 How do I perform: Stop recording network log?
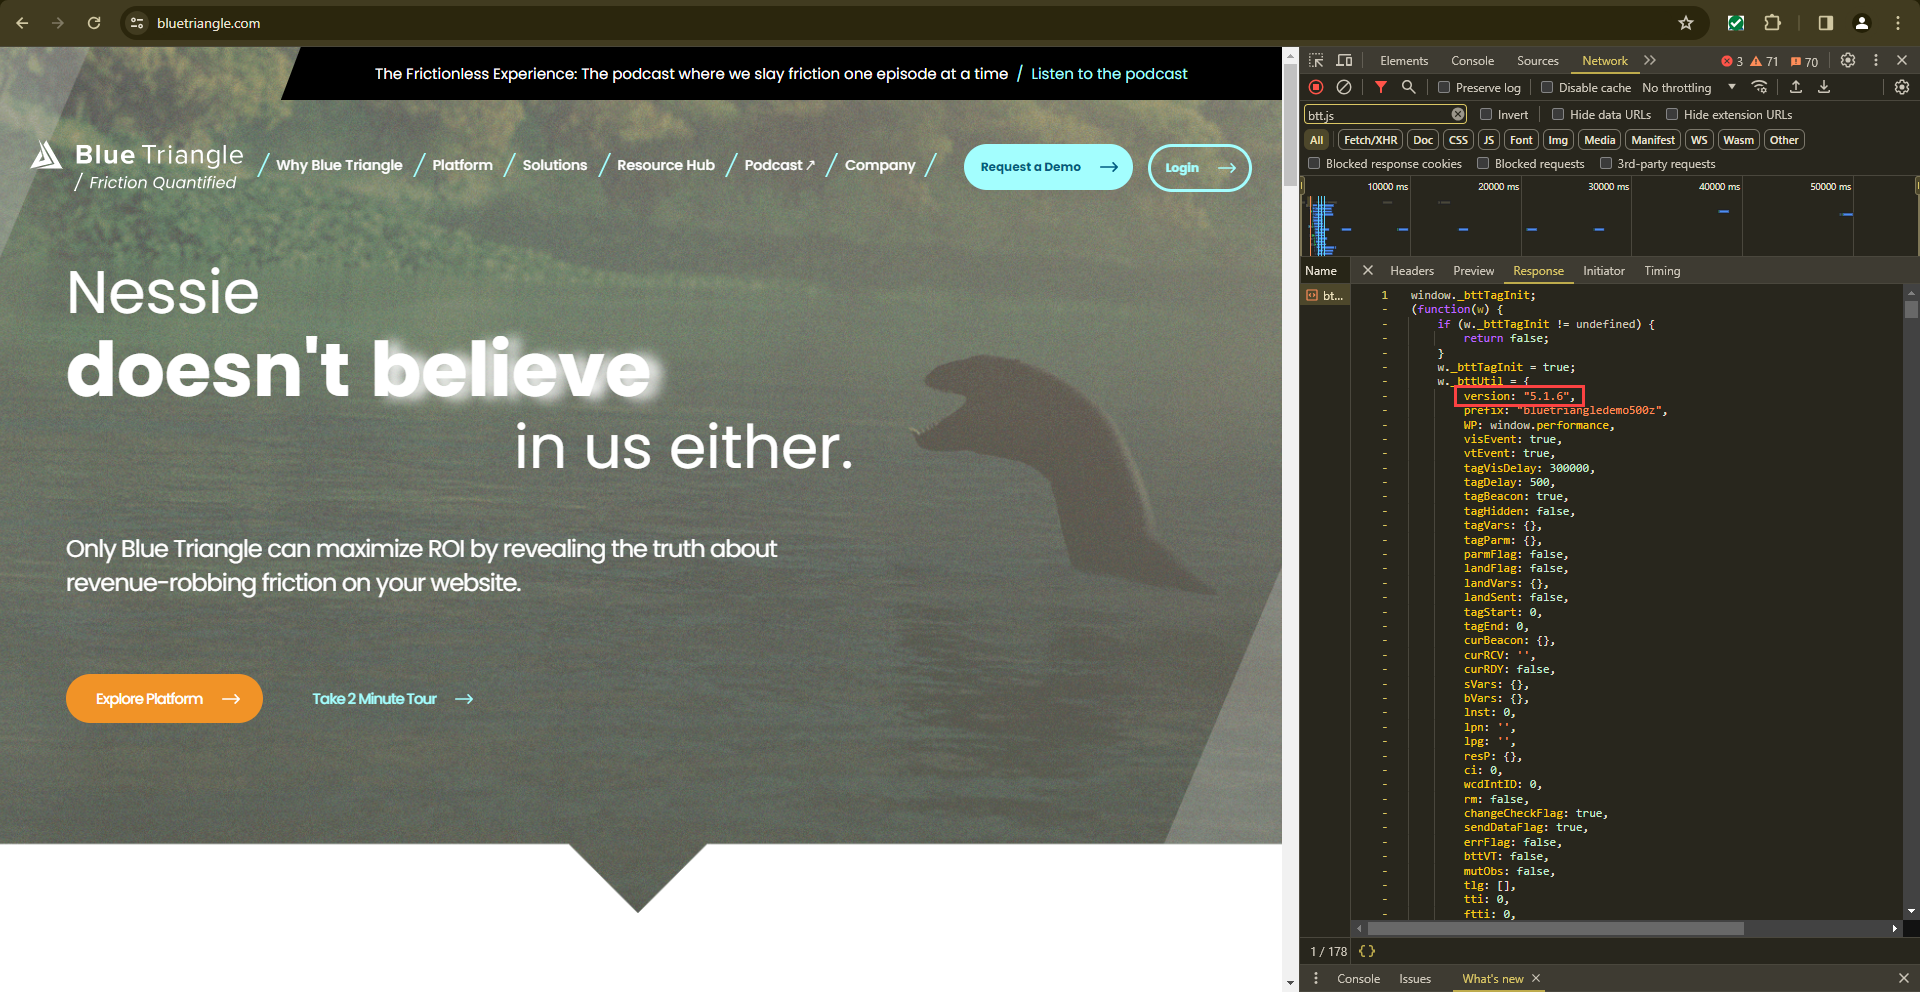point(1316,87)
